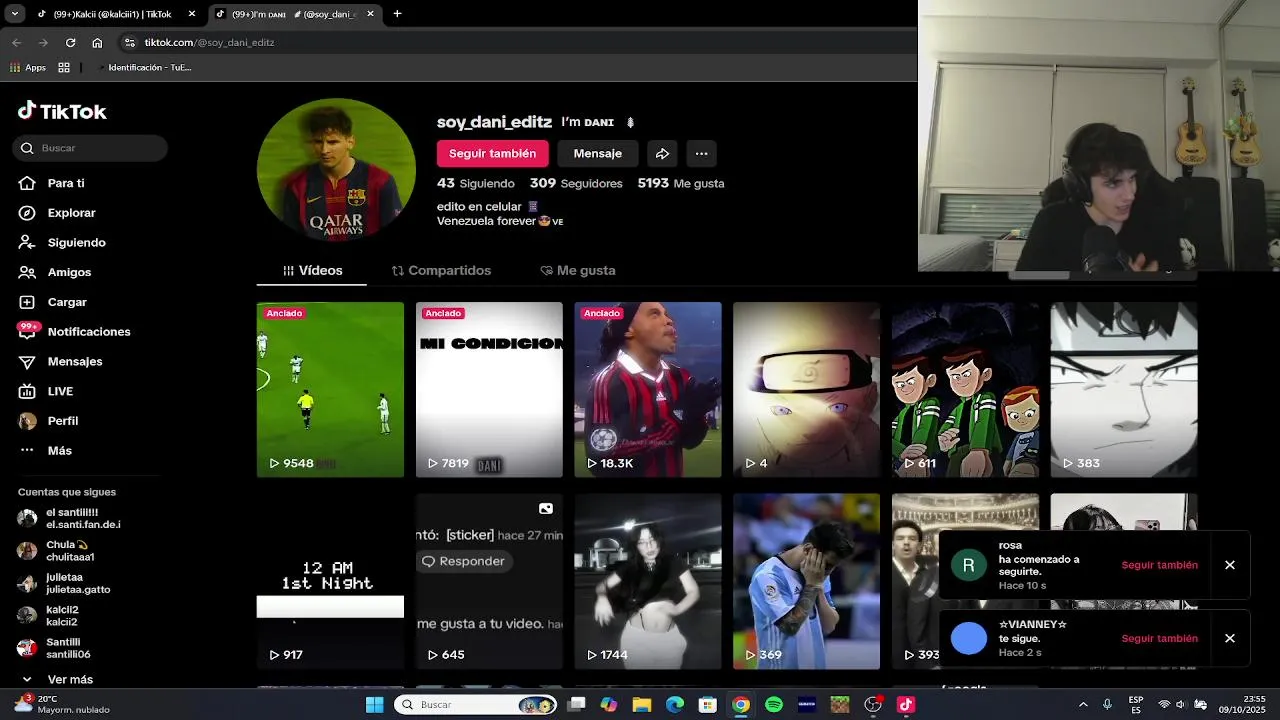Open tab search dropdown in Chrome

[14, 14]
